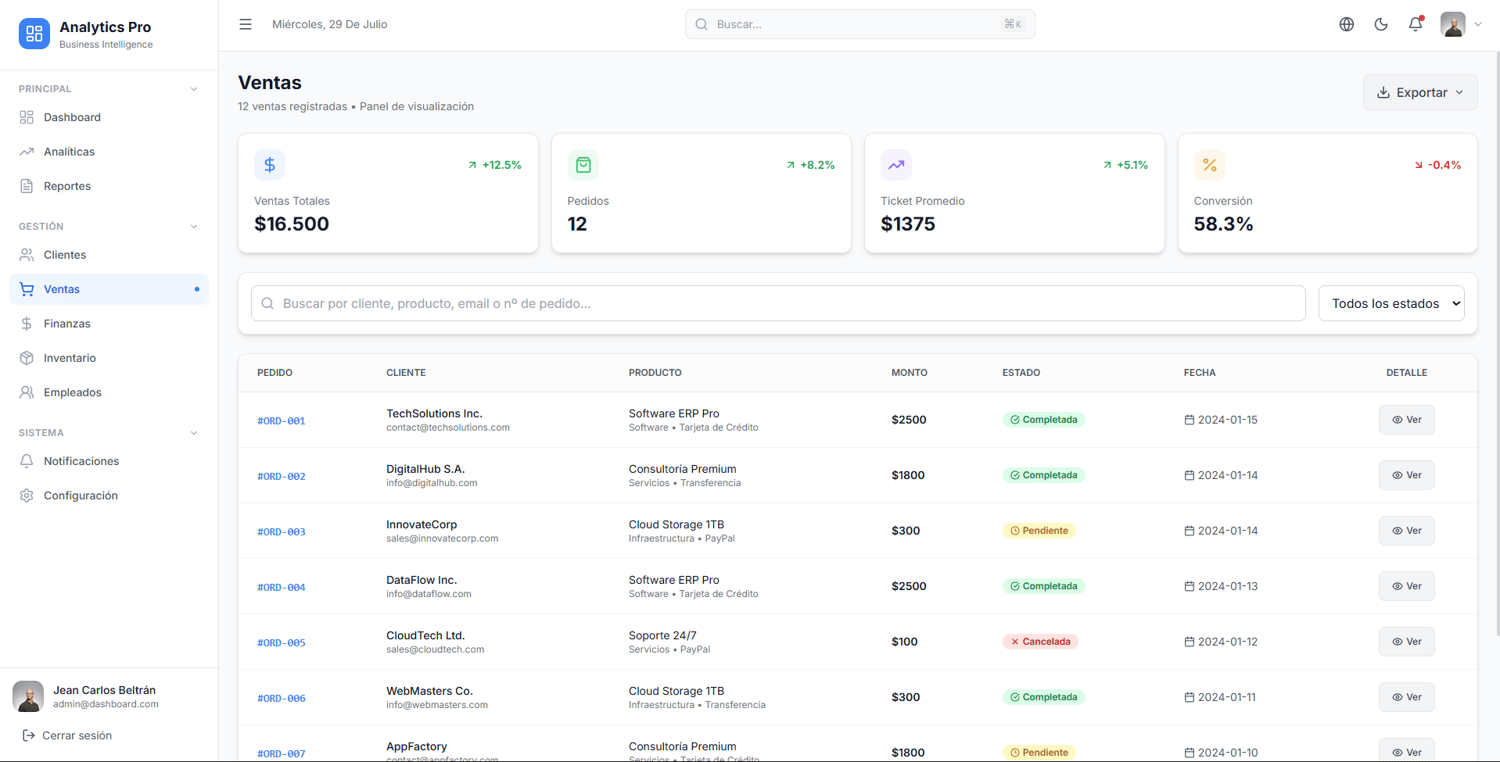Open the Exportar dropdown
1500x762 pixels.
point(1420,92)
